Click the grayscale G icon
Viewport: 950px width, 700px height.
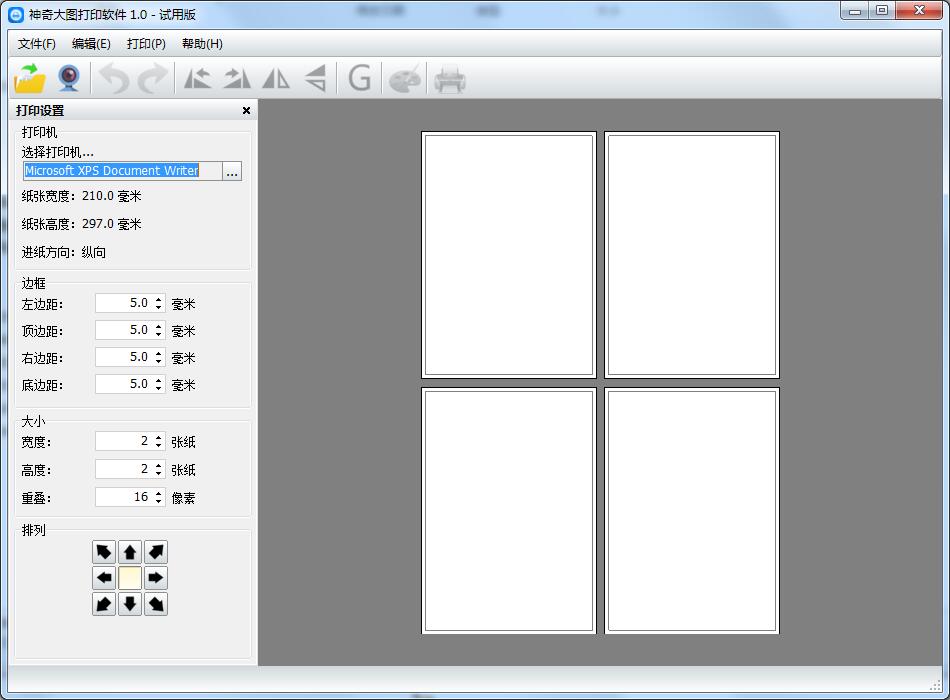[x=359, y=78]
